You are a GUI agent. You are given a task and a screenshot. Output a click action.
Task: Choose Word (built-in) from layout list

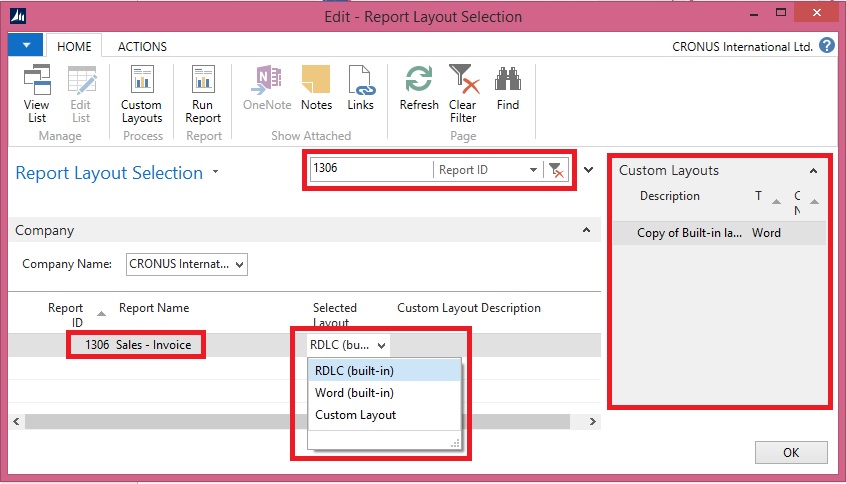pyautogui.click(x=353, y=392)
